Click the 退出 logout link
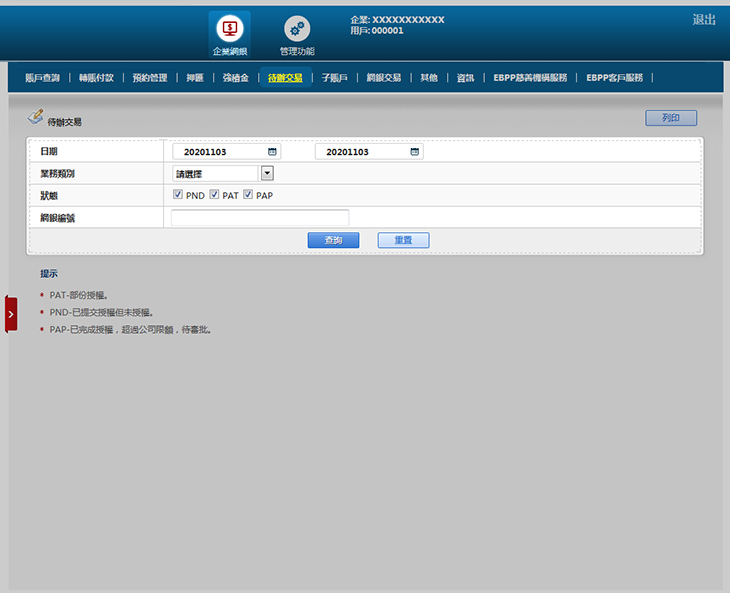The image size is (730, 593). [704, 20]
